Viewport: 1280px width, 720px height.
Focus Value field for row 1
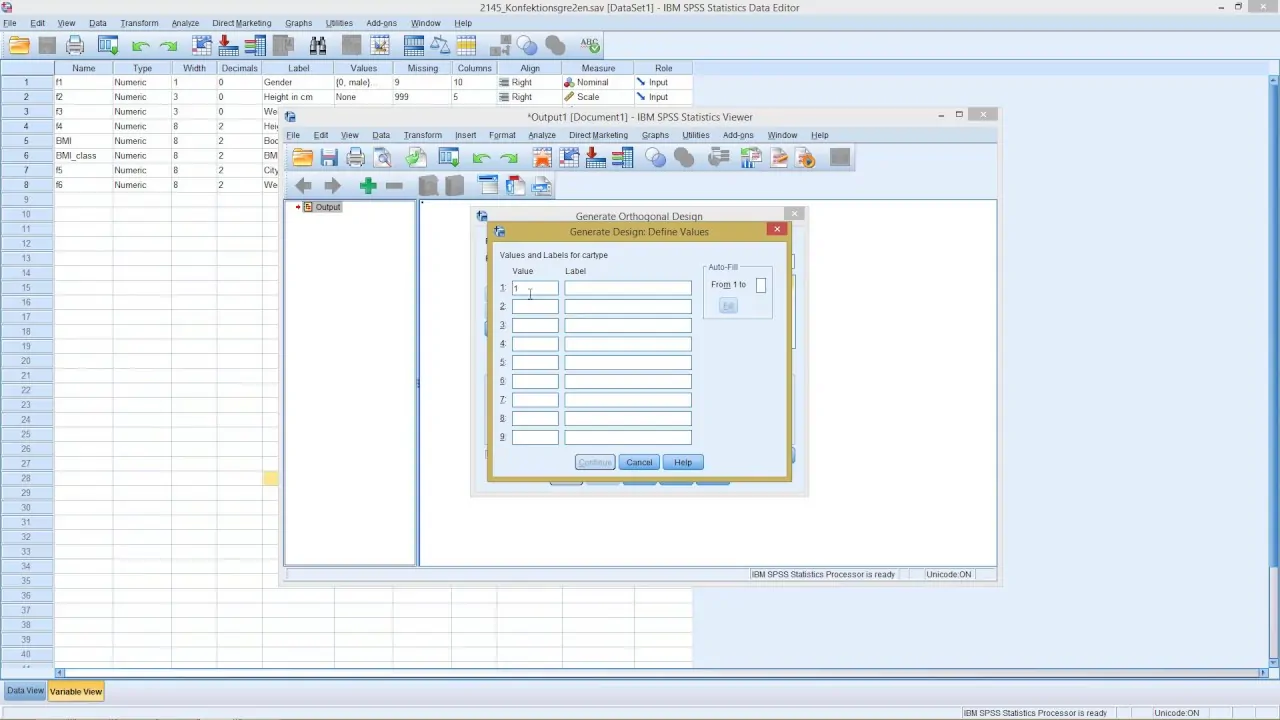pos(535,288)
